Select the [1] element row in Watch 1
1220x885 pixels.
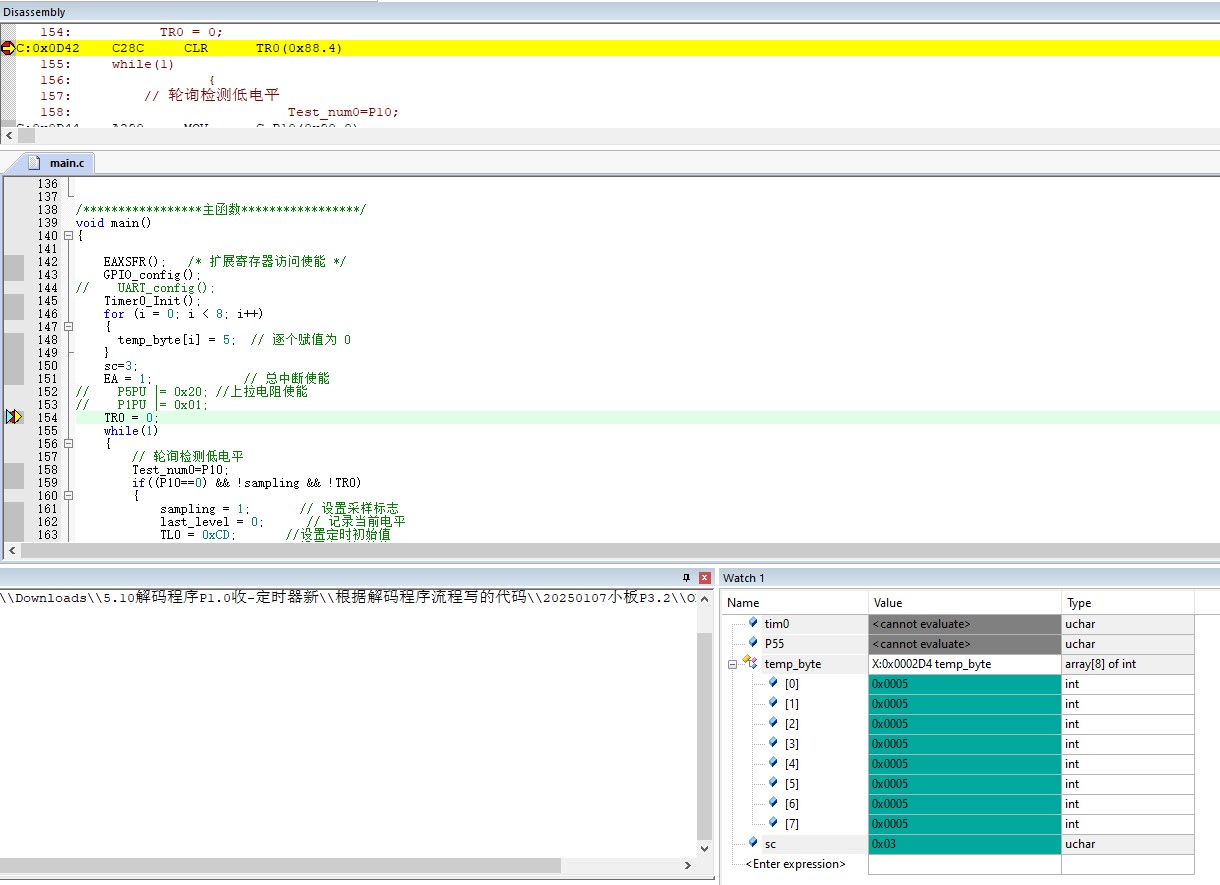click(x=958, y=704)
